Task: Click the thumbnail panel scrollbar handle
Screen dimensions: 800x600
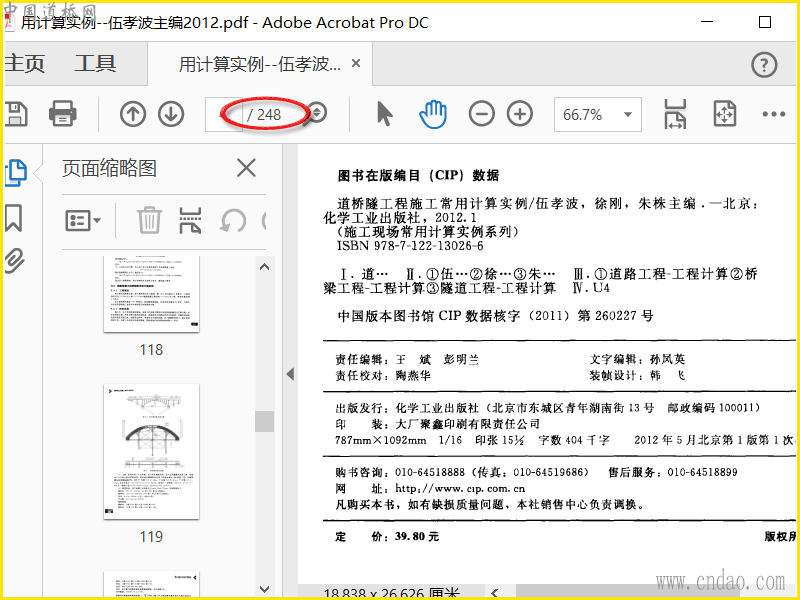Action: pyautogui.click(x=264, y=421)
